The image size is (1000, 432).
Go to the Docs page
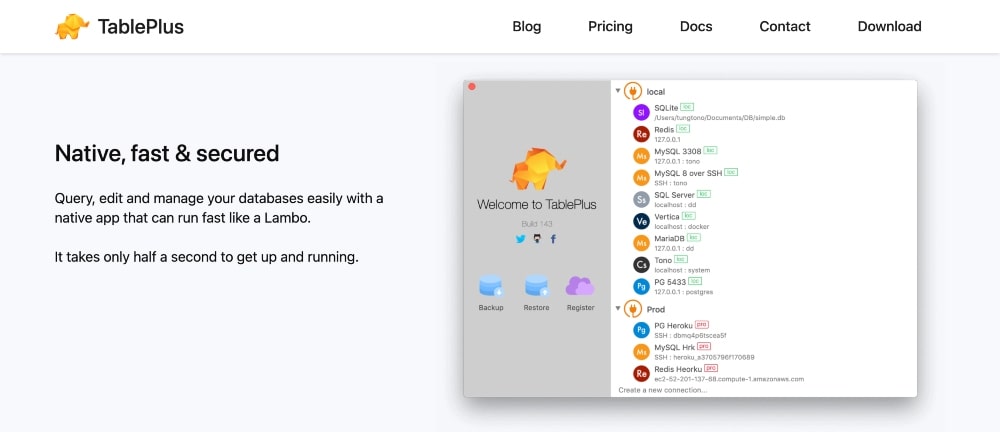click(696, 27)
